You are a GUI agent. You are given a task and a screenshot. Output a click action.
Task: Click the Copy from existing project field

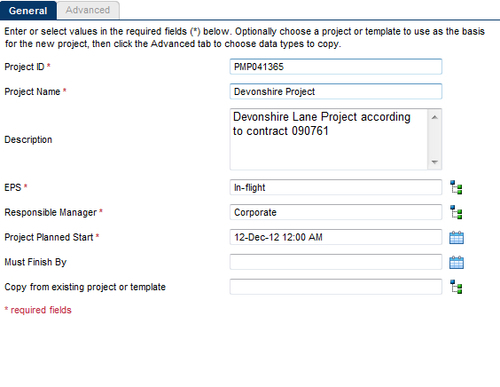(x=336, y=287)
